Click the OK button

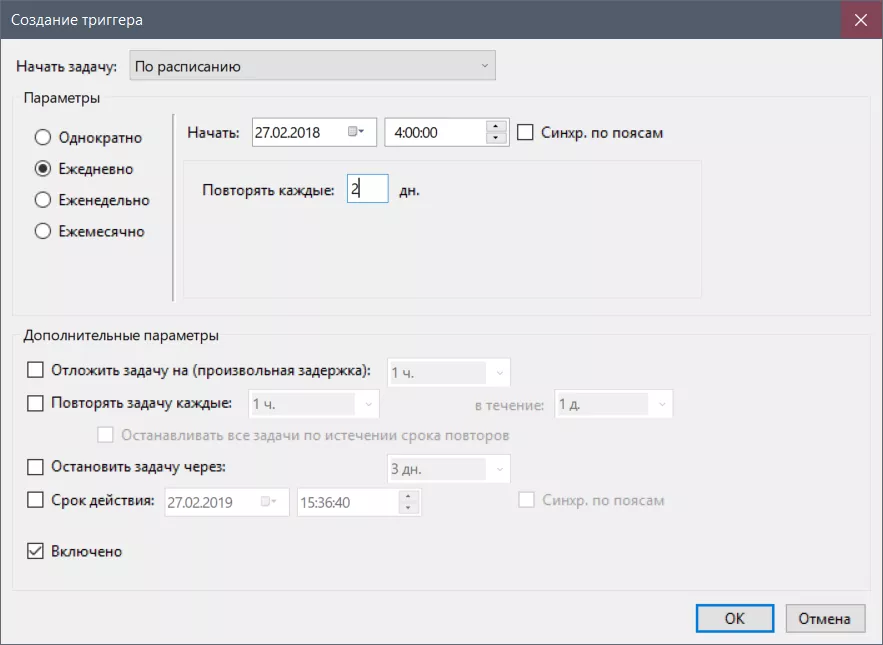pos(735,618)
